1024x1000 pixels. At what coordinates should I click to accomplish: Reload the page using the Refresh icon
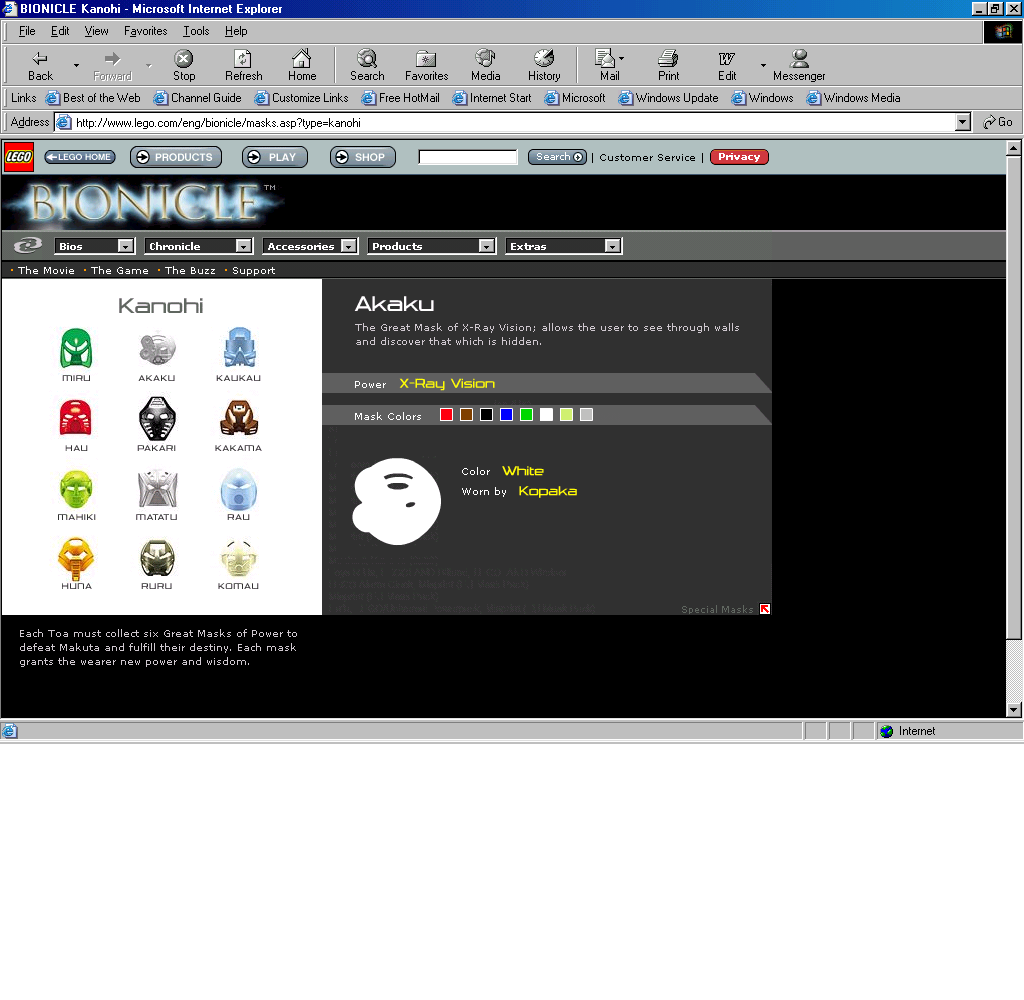pyautogui.click(x=243, y=66)
